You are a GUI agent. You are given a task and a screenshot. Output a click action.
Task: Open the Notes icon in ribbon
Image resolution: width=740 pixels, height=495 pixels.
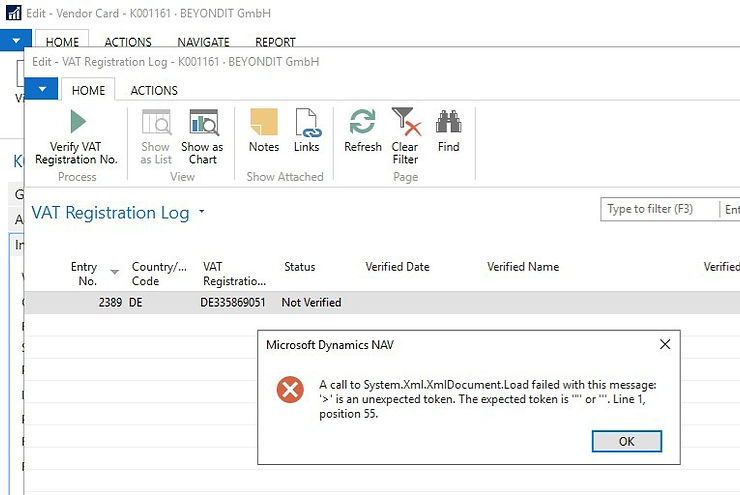coord(264,123)
